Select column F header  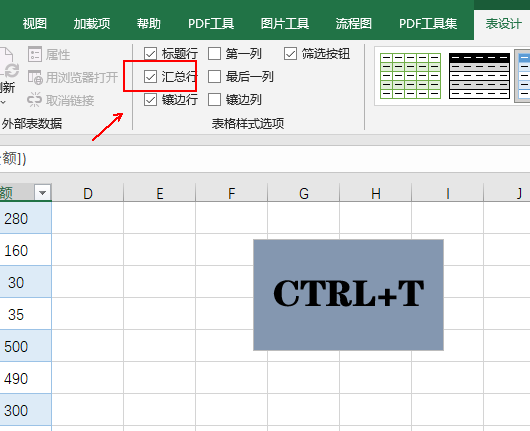[x=232, y=193]
